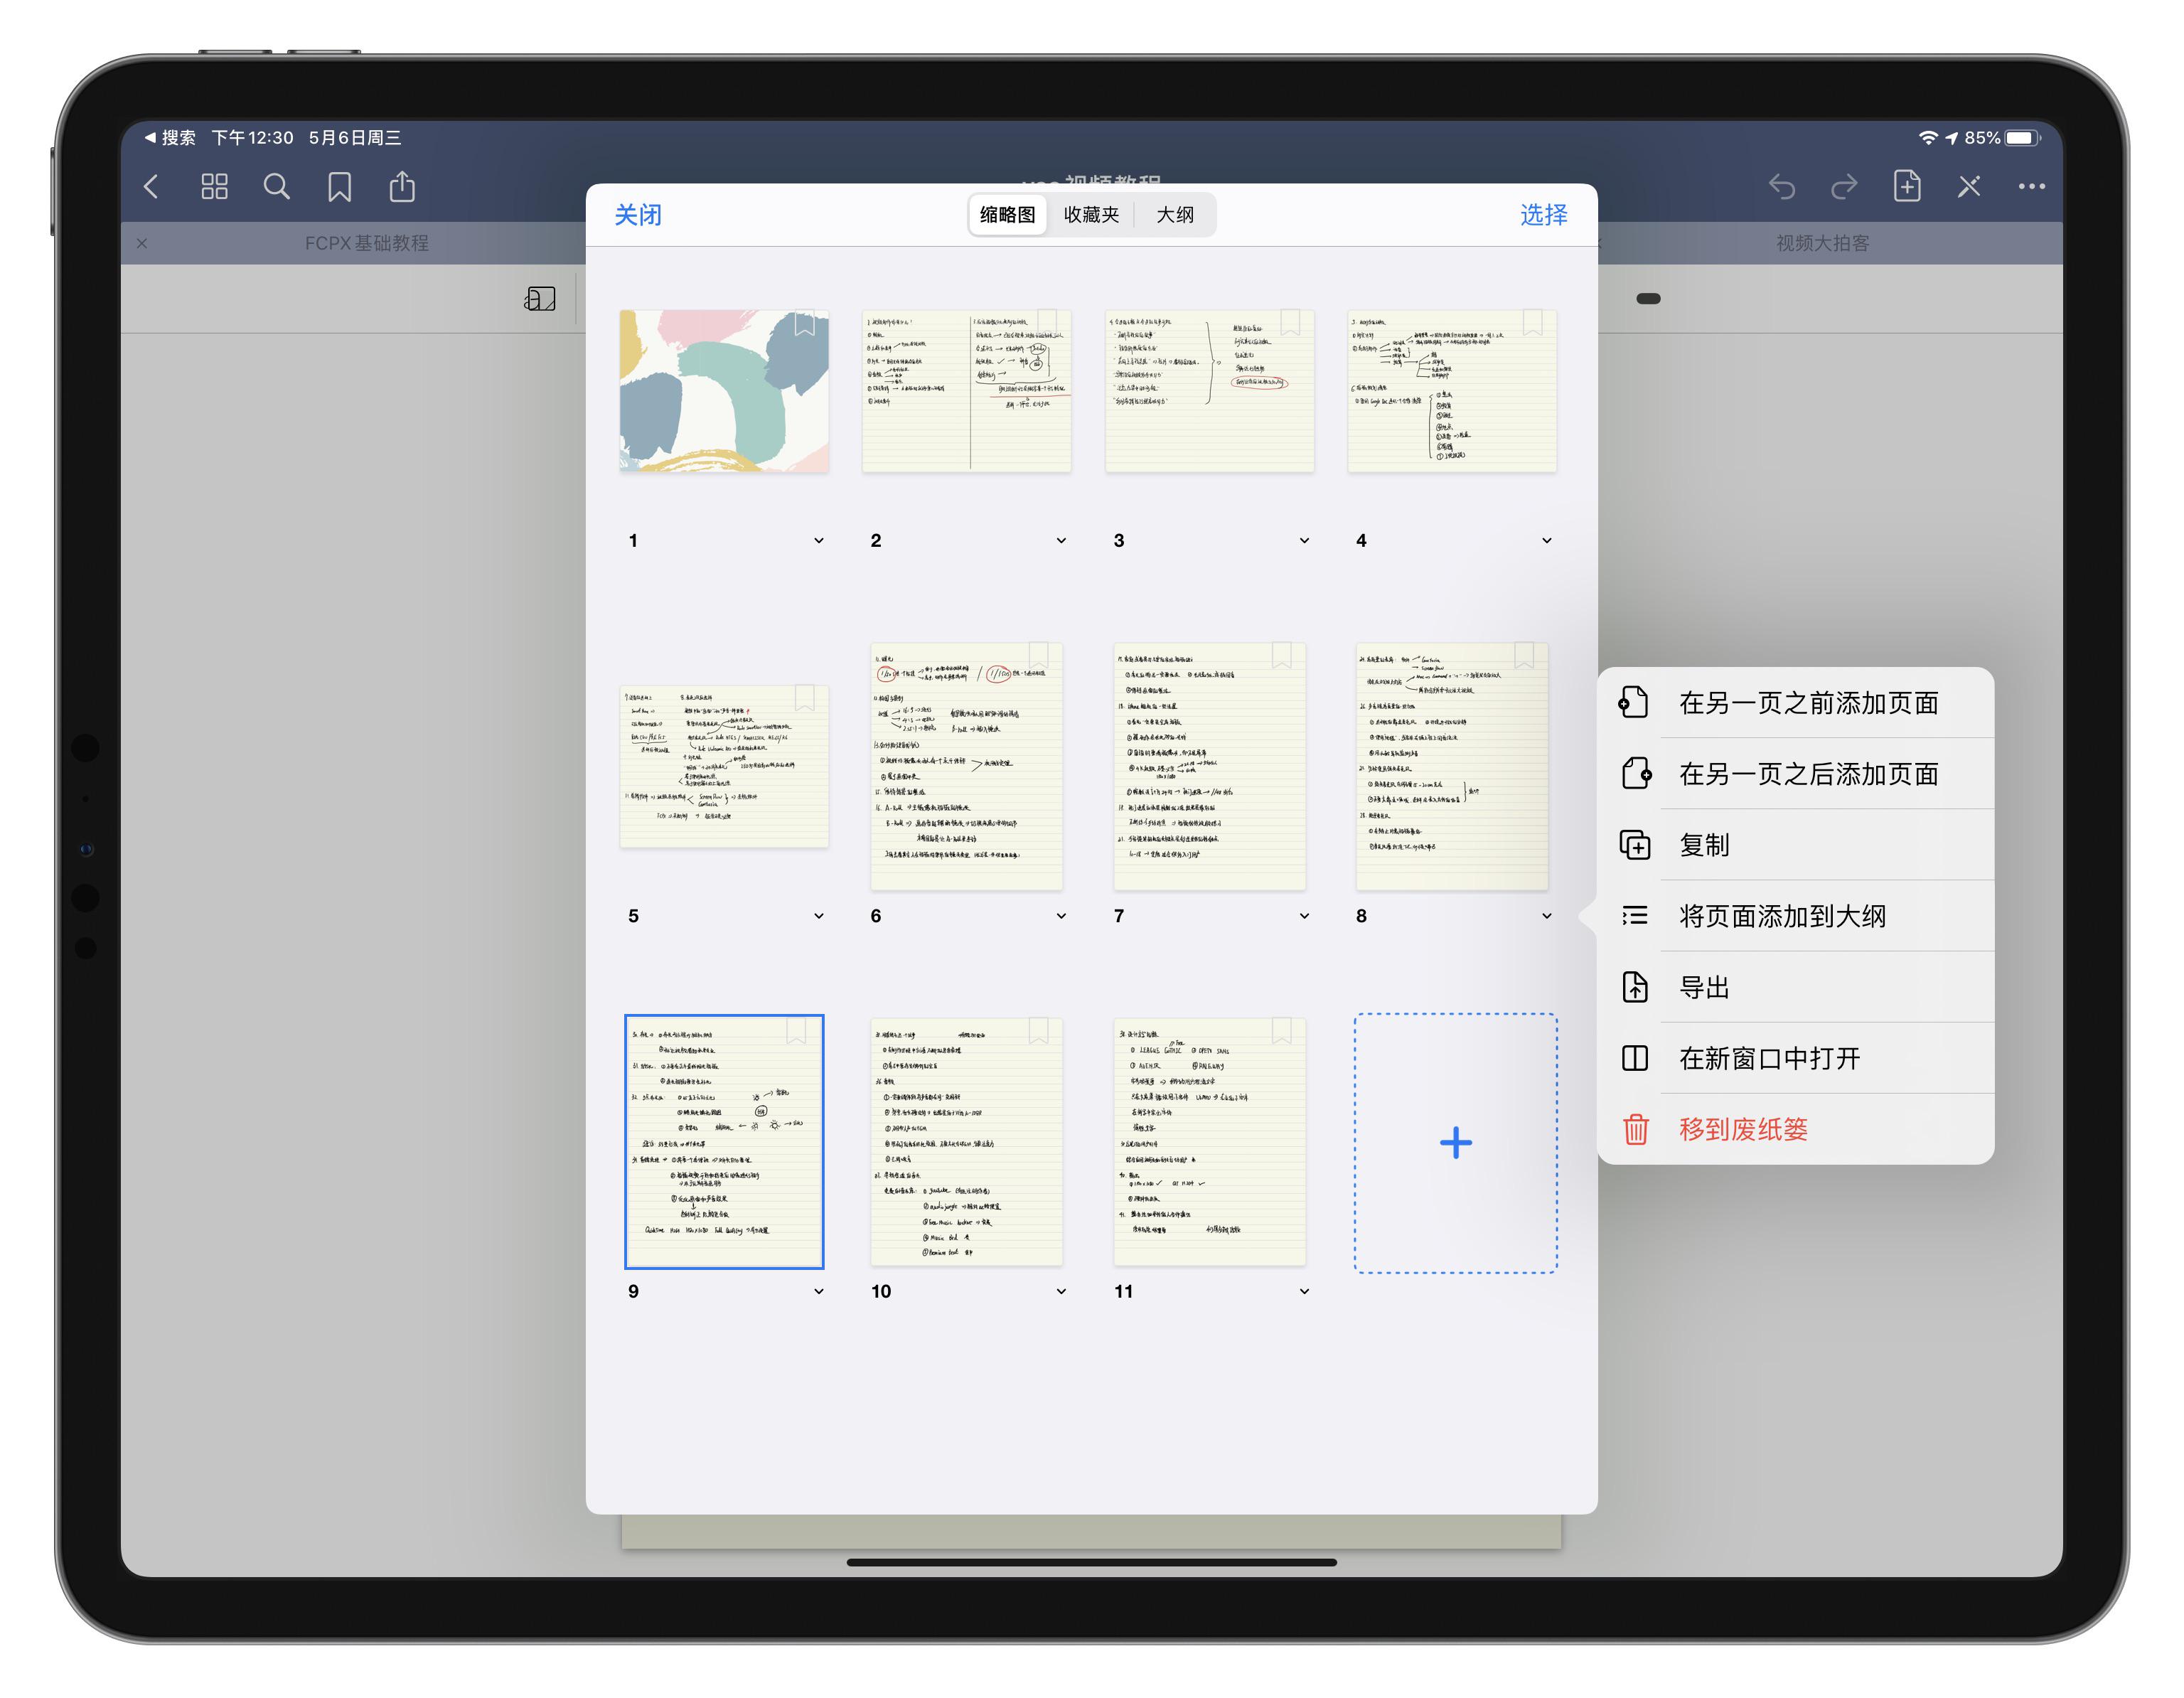The width and height of the screenshot is (2184, 1698).
Task: Expand the chevron menu for page 5
Action: point(819,916)
